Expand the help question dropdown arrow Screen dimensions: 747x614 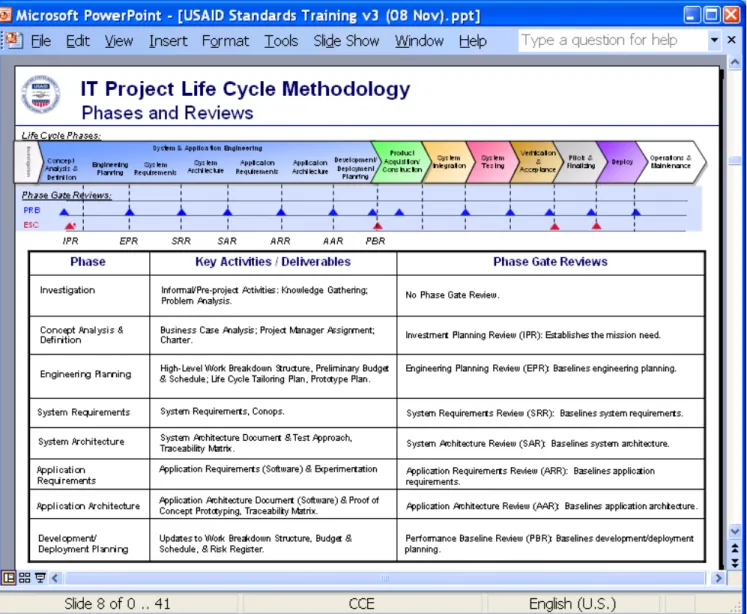coord(714,40)
